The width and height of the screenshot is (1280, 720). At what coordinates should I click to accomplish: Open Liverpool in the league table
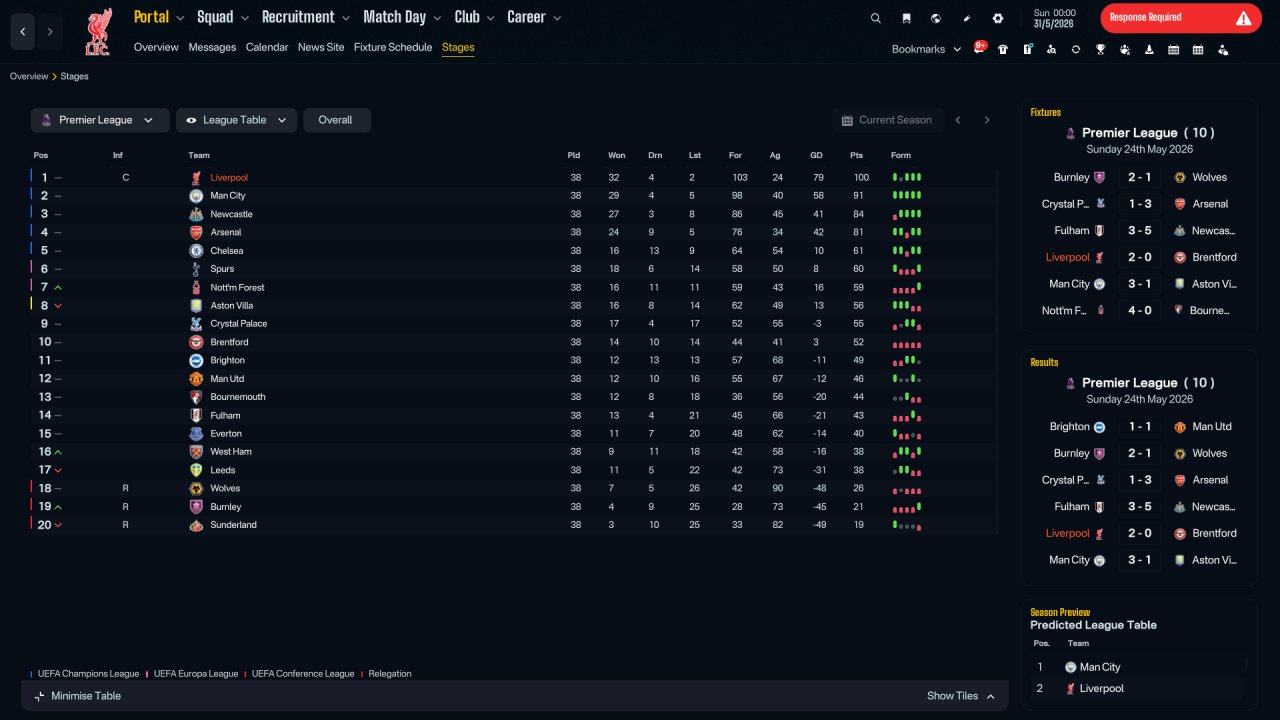click(x=229, y=178)
